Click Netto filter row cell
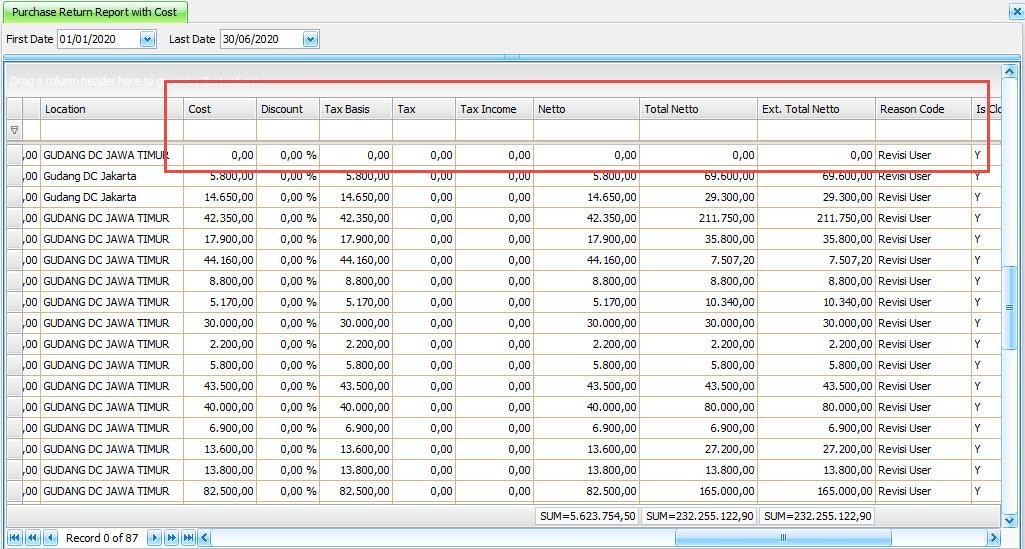 pos(586,130)
